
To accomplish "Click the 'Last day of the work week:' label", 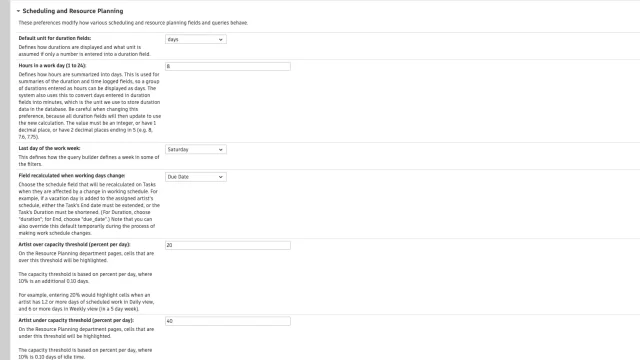I will click(x=49, y=148).
